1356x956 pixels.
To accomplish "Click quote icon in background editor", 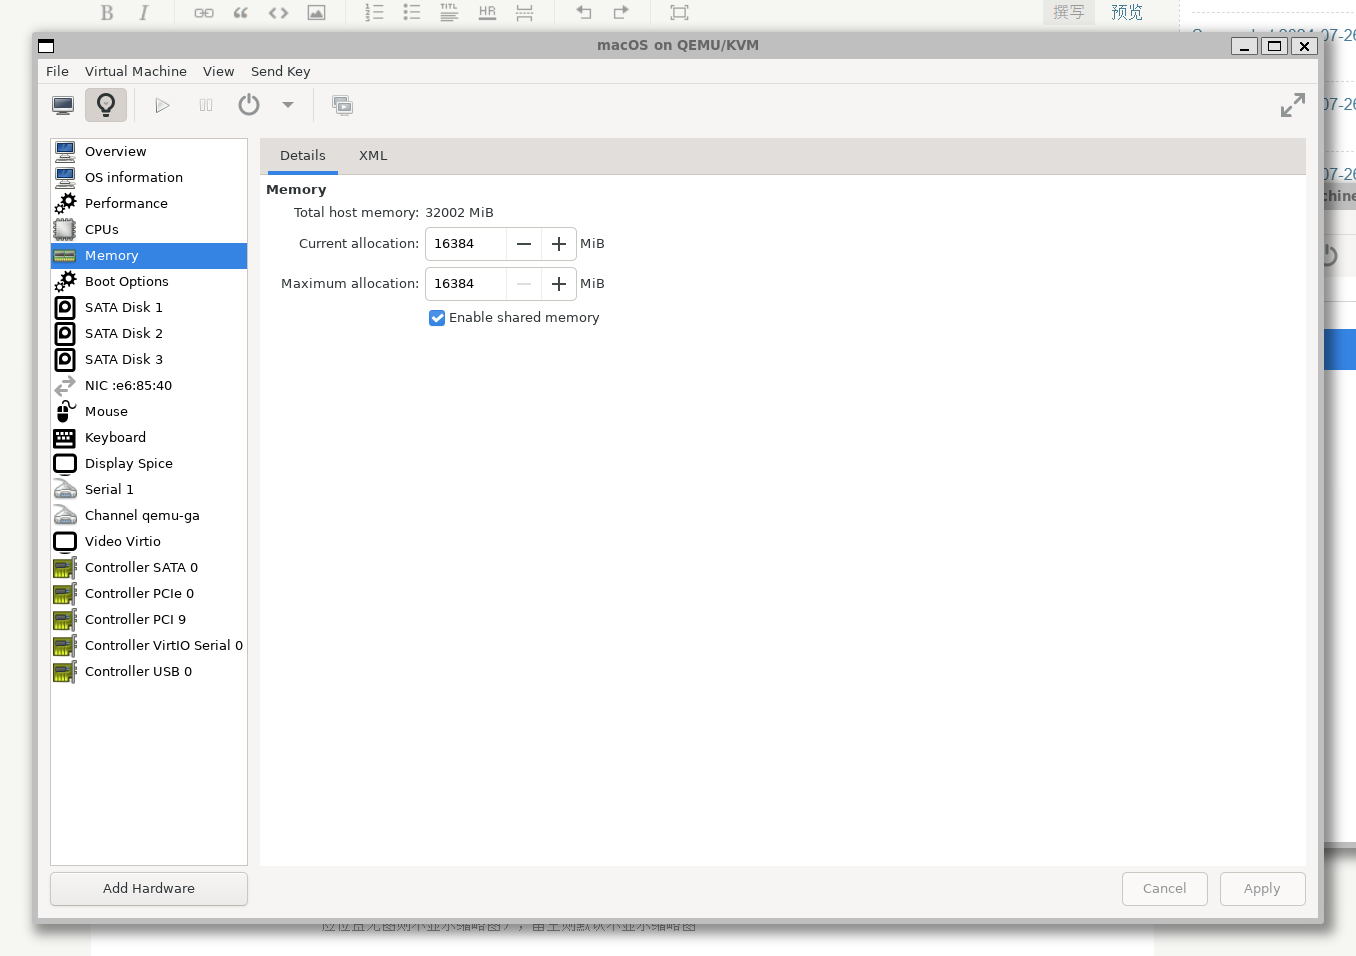I will (241, 13).
